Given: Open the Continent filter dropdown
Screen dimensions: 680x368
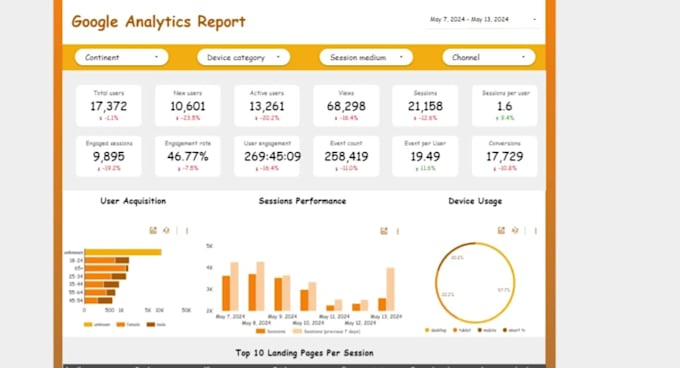Looking at the screenshot, I should (x=121, y=57).
